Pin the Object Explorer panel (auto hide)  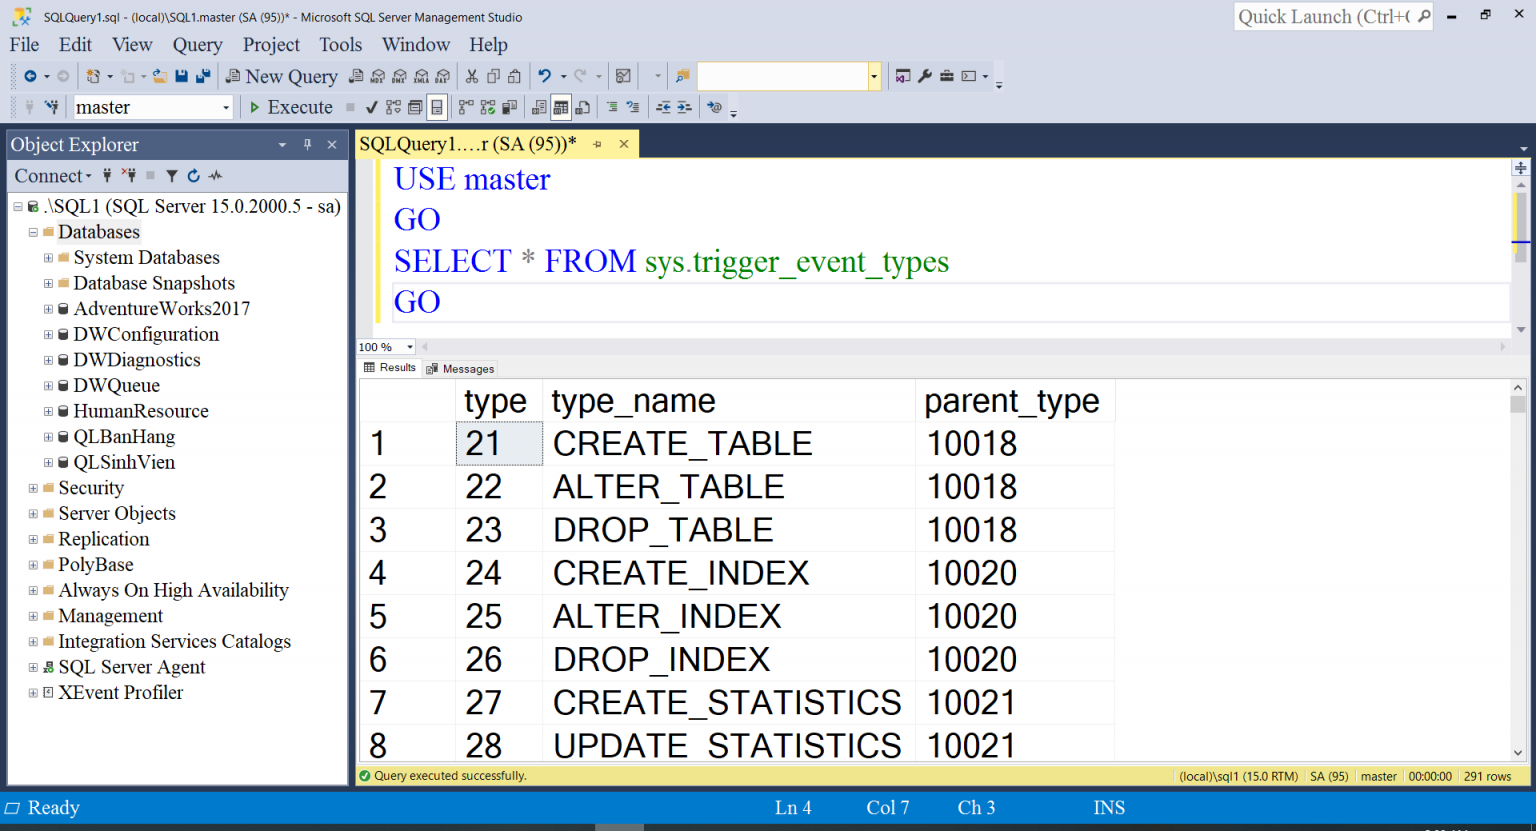(x=307, y=145)
